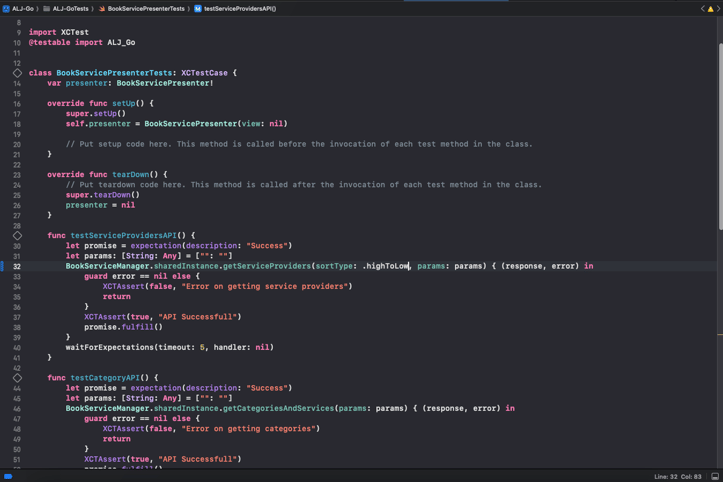The width and height of the screenshot is (723, 482).
Task: Click 'return' keyword on line 49
Action: [116, 438]
